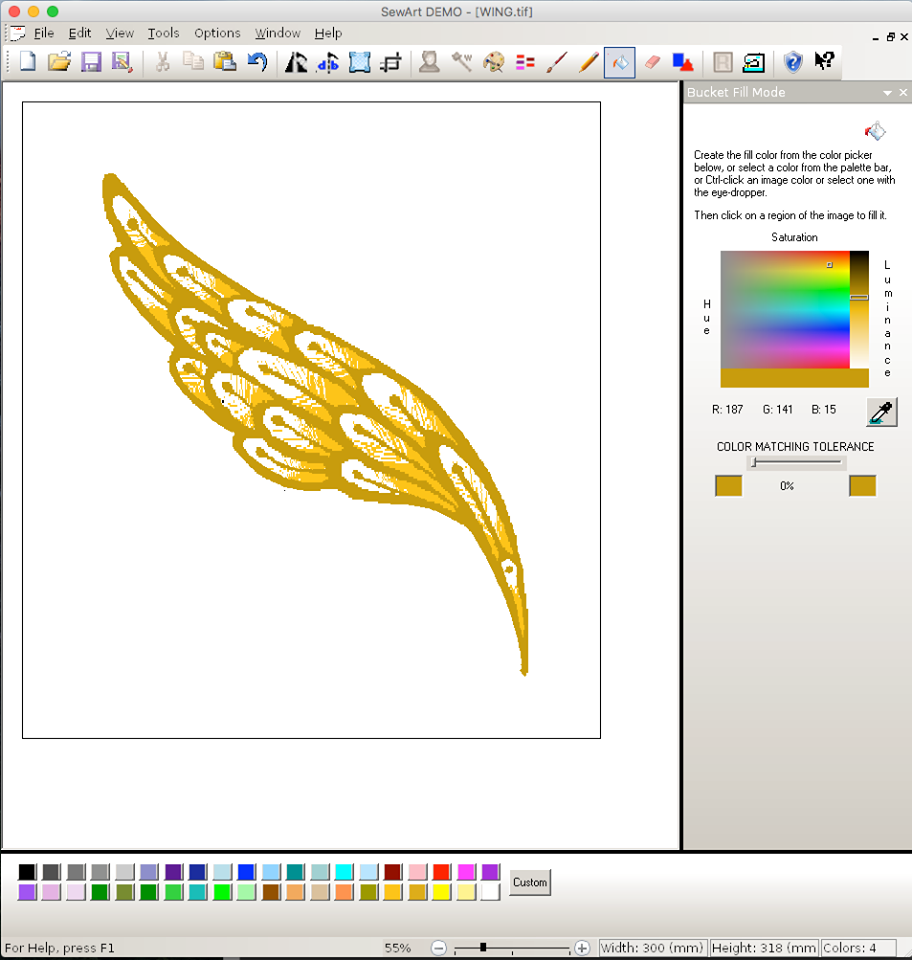Open the File menu

pyautogui.click(x=43, y=33)
